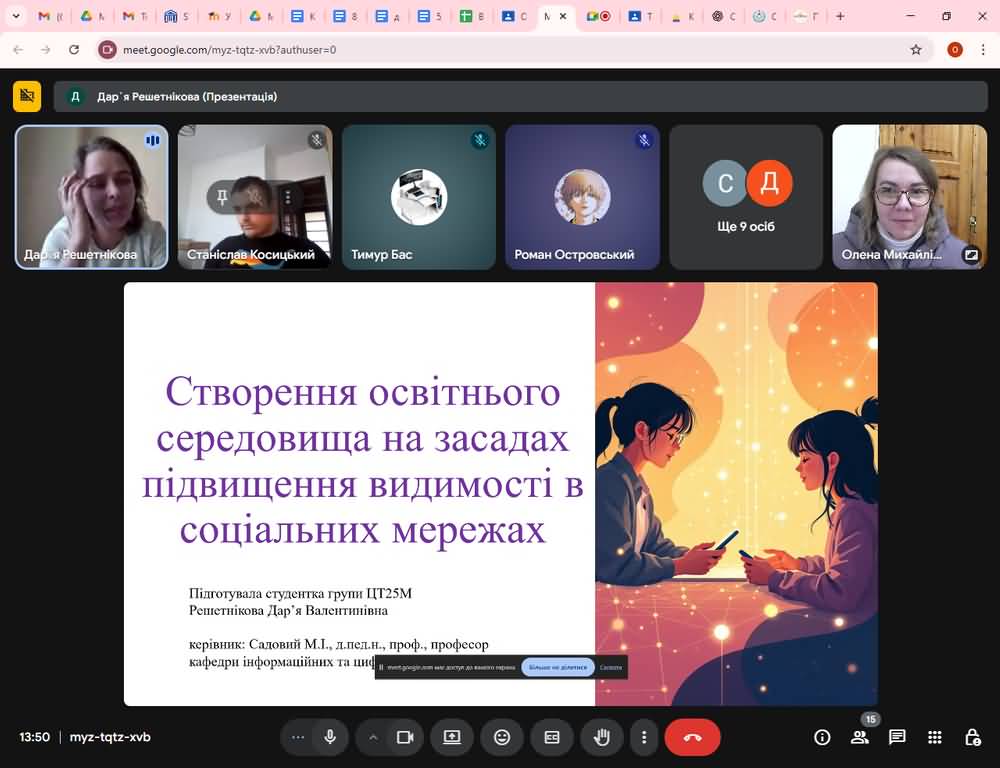Viewport: 1000px width, 768px height.
Task: Expand video settings arrow beside camera
Action: [x=373, y=737]
